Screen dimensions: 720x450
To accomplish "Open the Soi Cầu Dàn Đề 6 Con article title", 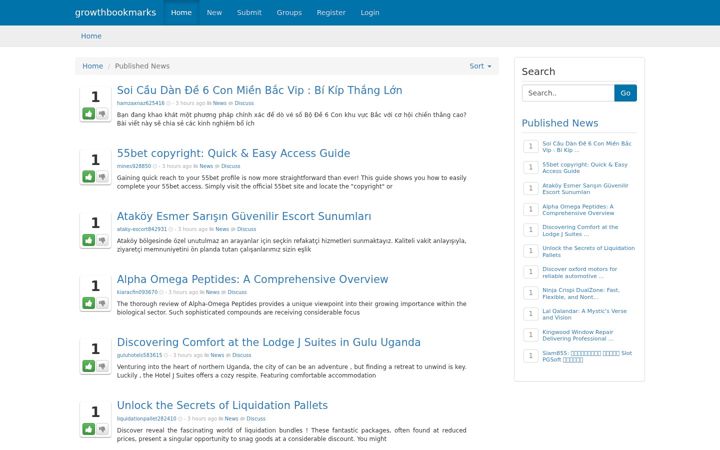I will tap(259, 90).
